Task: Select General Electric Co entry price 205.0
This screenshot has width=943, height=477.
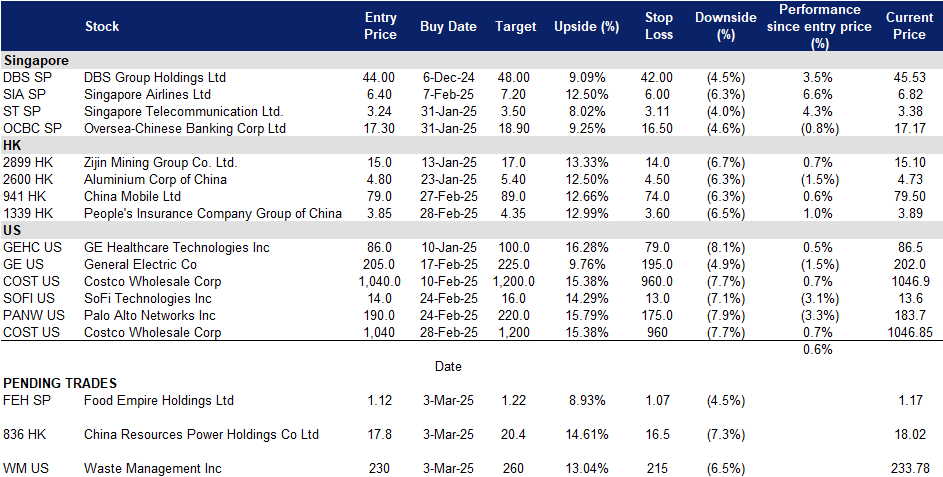Action: [x=380, y=264]
